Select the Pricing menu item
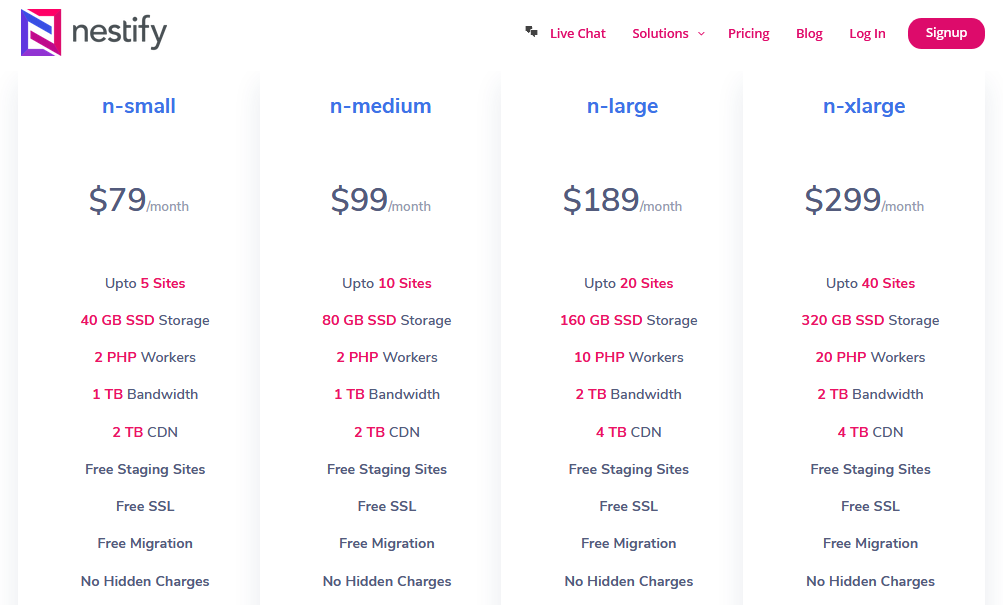Viewport: 1003px width, 605px height. pyautogui.click(x=748, y=33)
